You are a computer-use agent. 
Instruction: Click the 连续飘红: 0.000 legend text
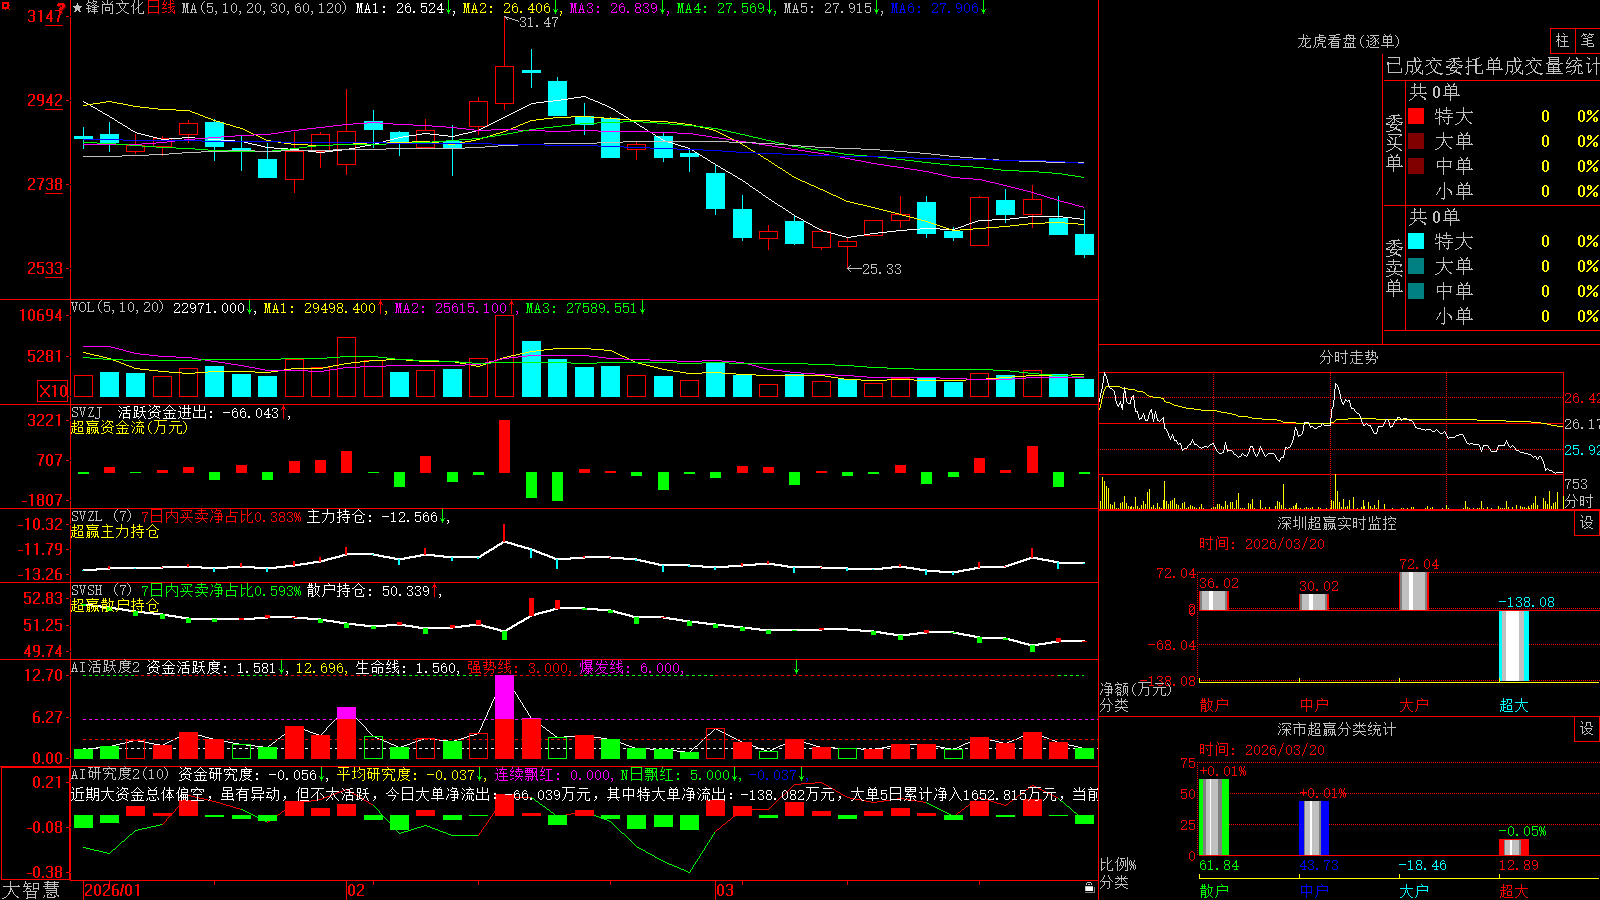coord(553,774)
